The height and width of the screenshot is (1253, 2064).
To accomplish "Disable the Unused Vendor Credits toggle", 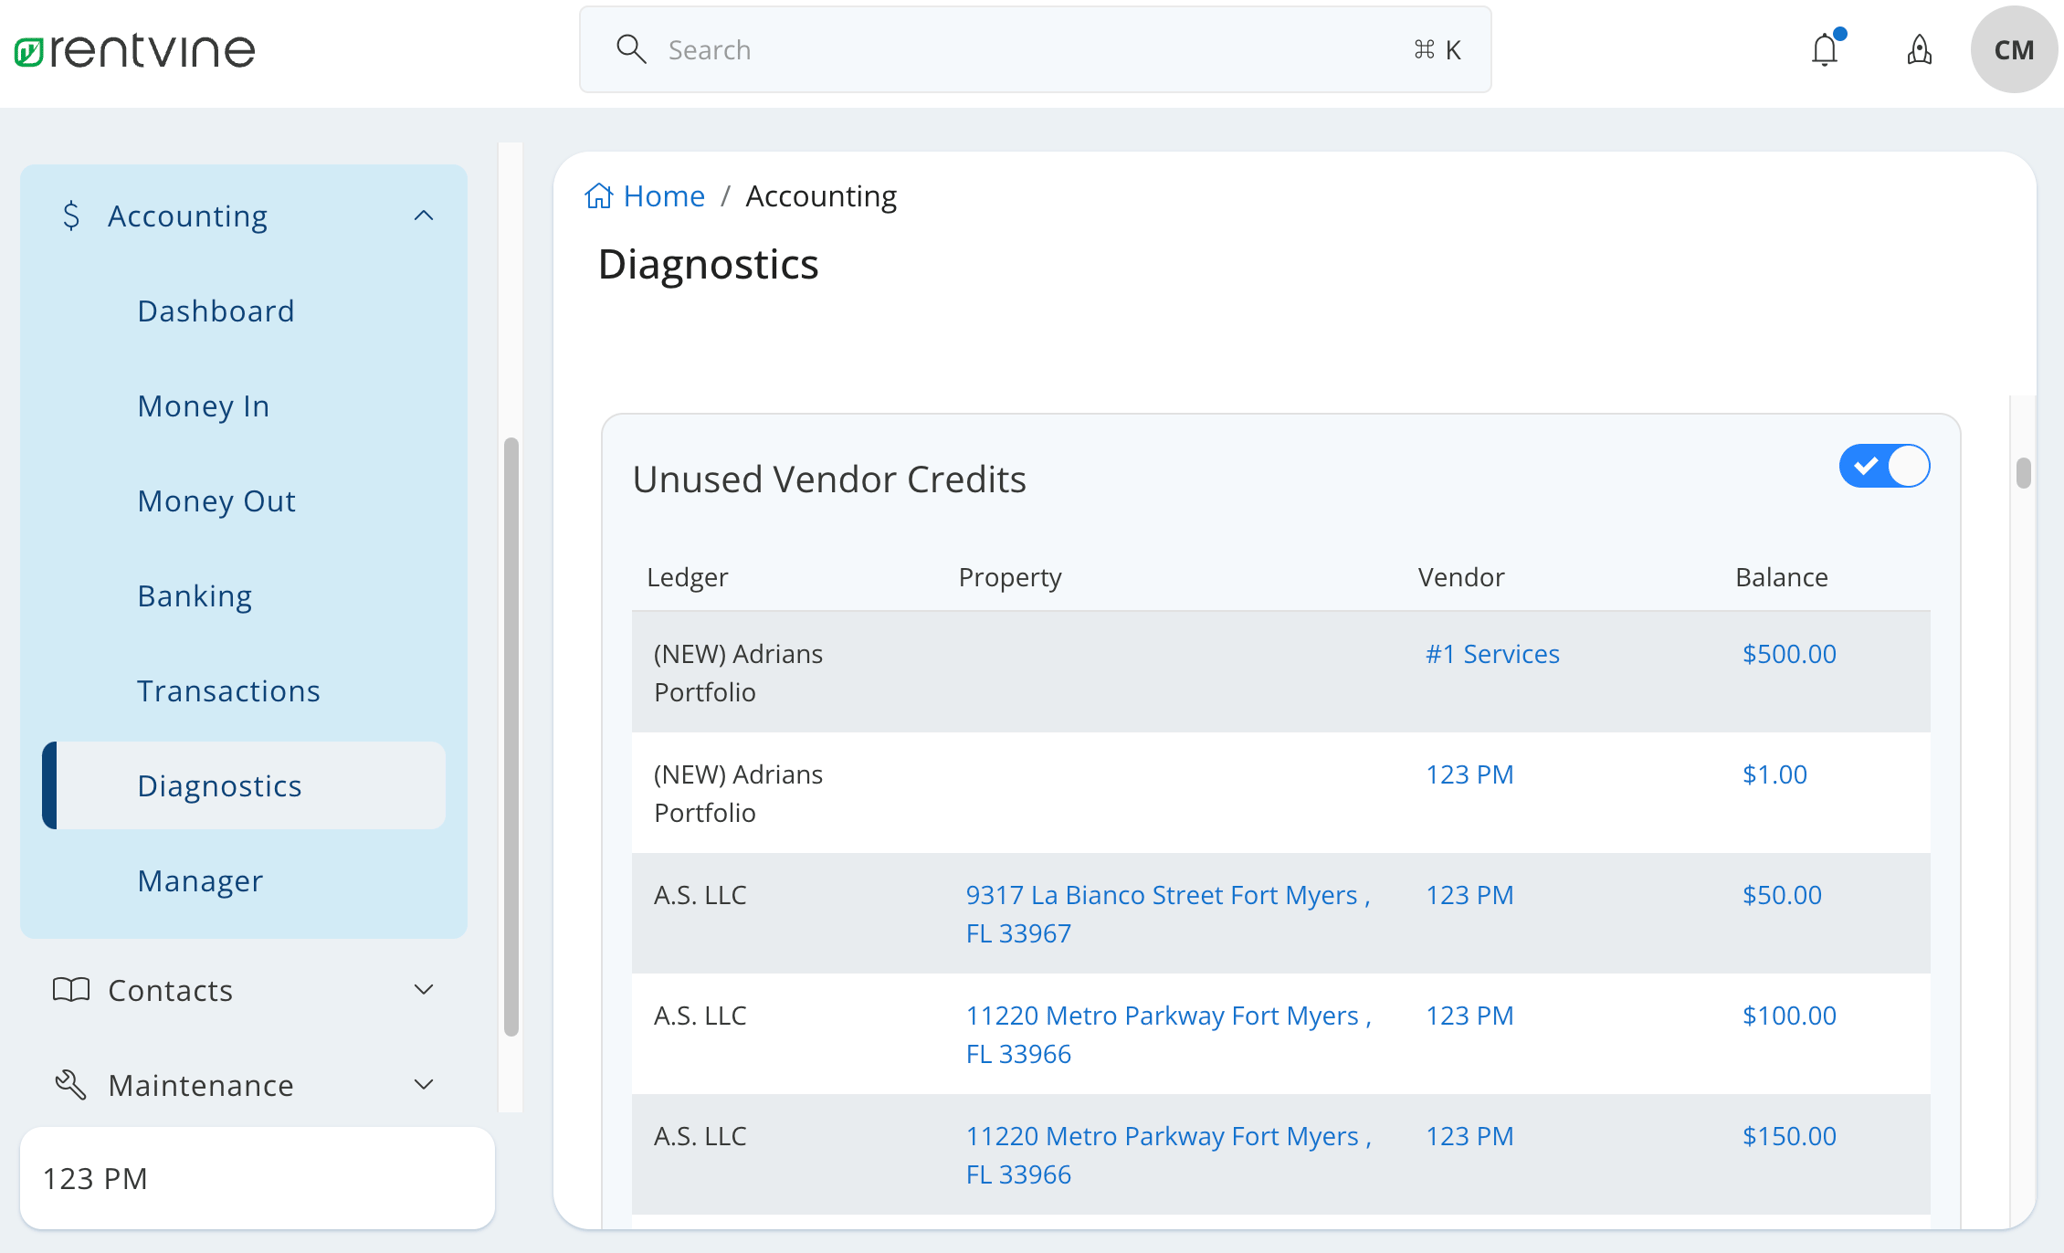I will [1884, 465].
